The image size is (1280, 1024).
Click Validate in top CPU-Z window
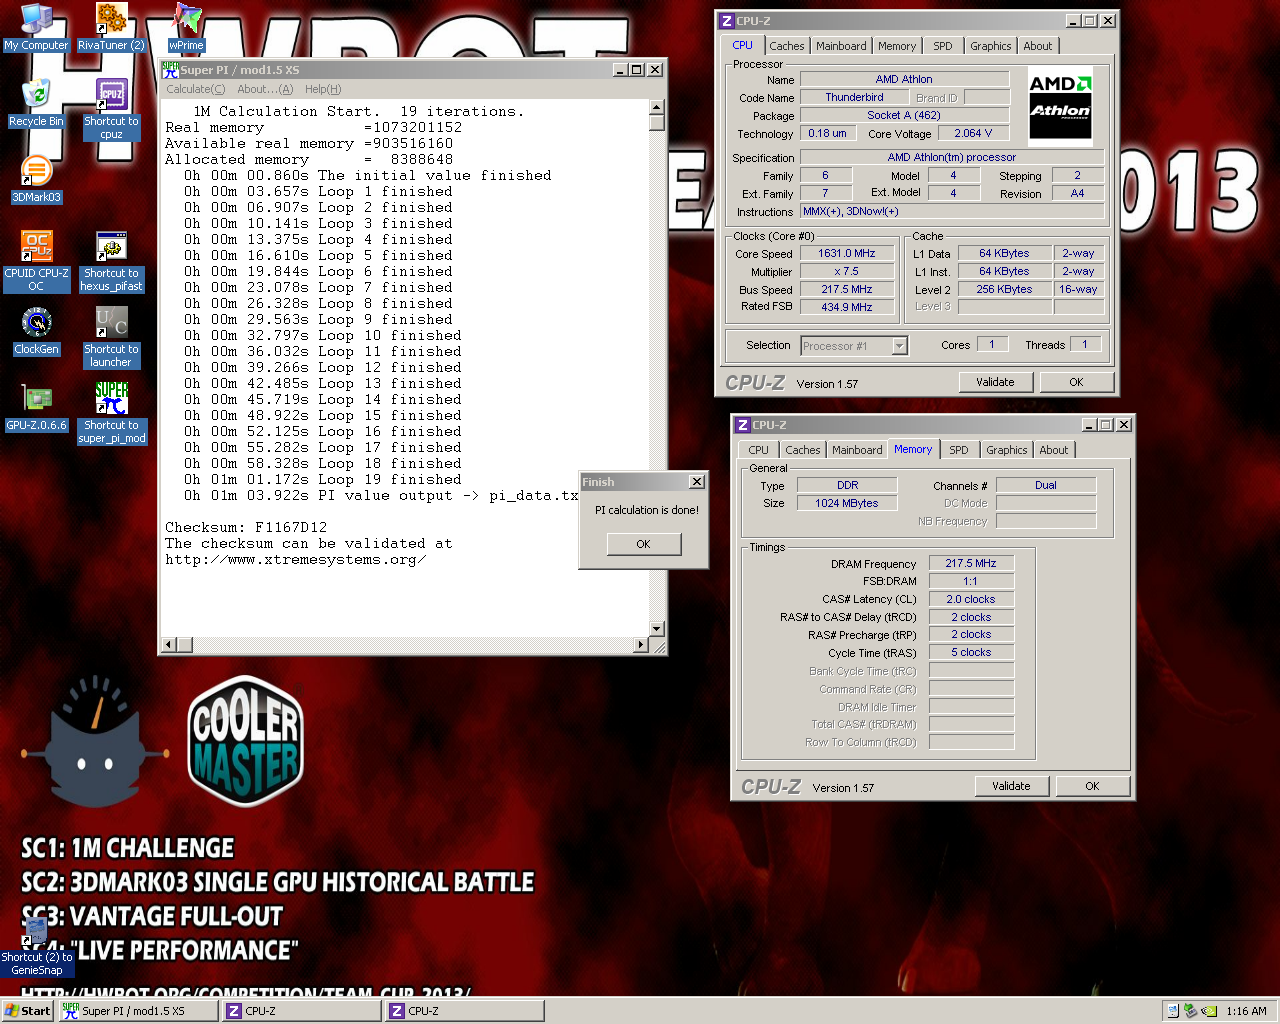click(995, 382)
